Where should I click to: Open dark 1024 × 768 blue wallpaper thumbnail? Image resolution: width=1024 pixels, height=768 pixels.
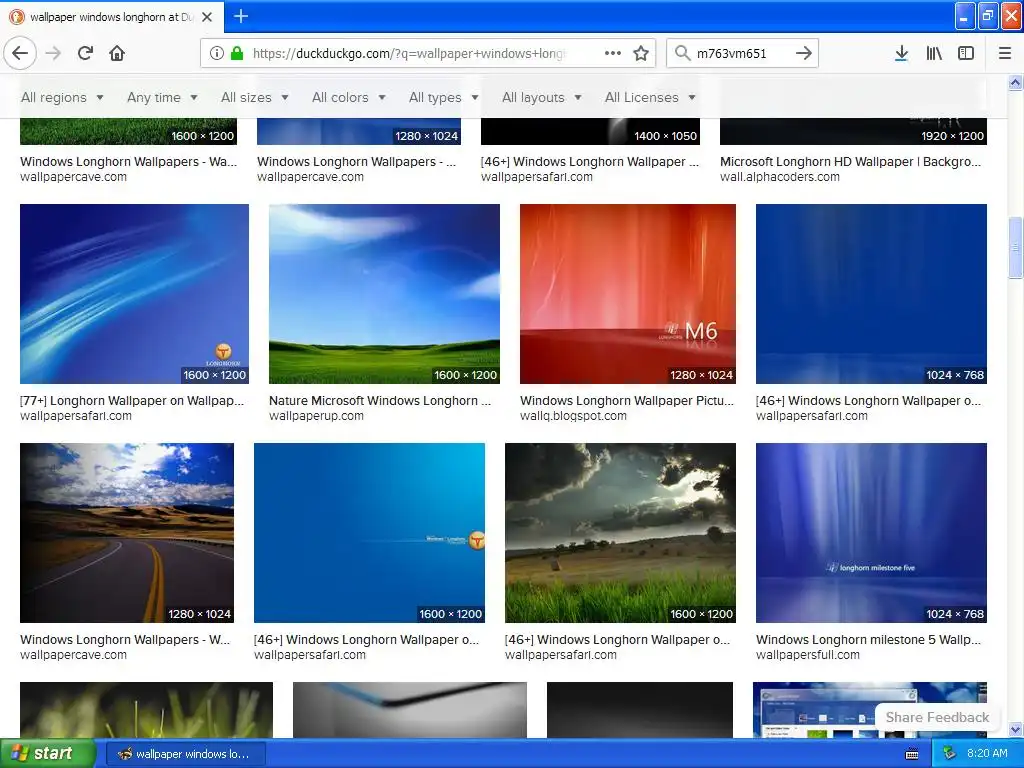click(x=871, y=294)
